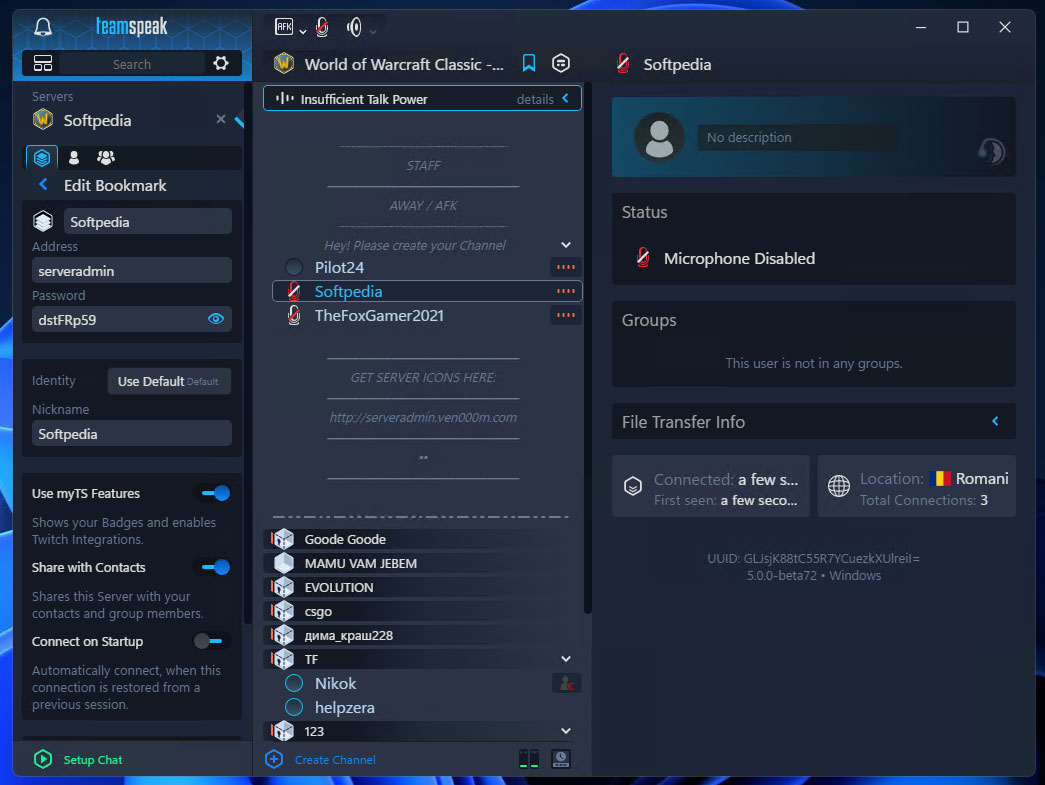Click the orange dots next to Softpedia user
This screenshot has height=785, width=1045.
point(566,291)
